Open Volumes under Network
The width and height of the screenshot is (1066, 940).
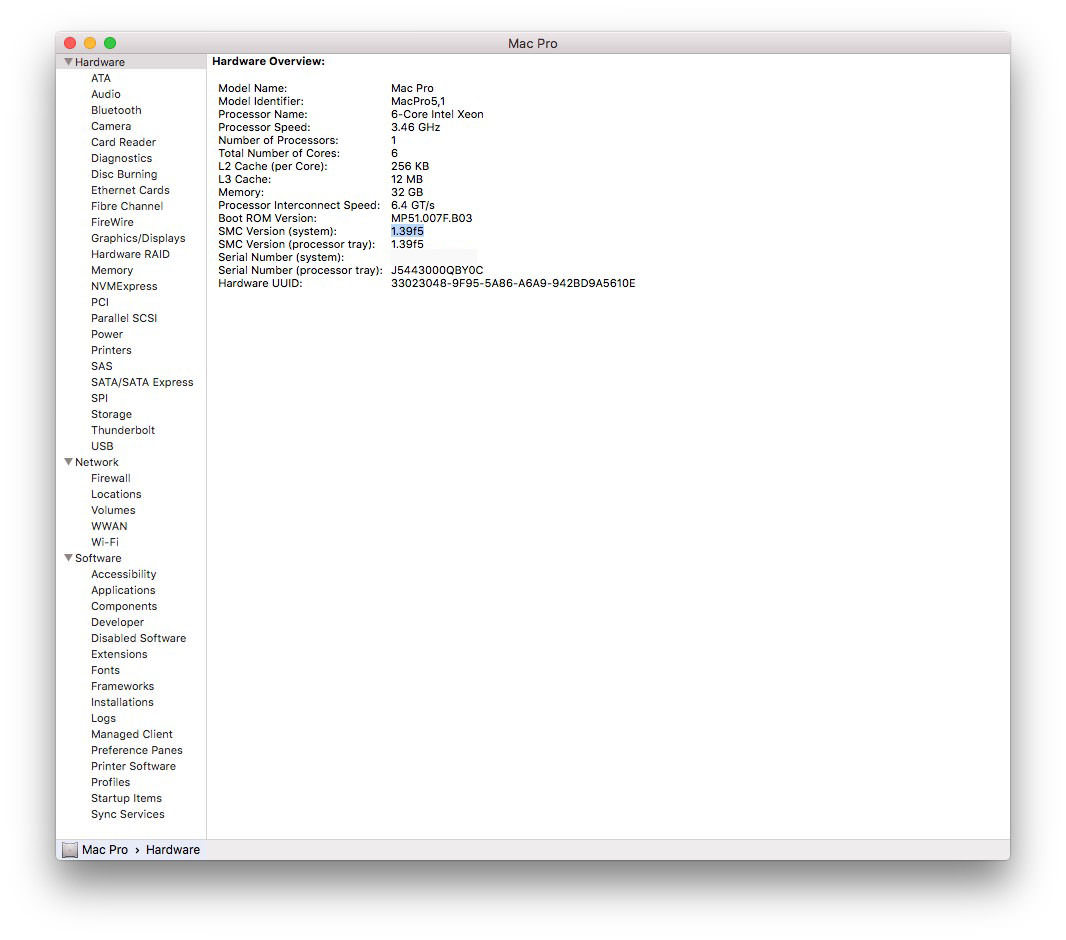tap(113, 510)
